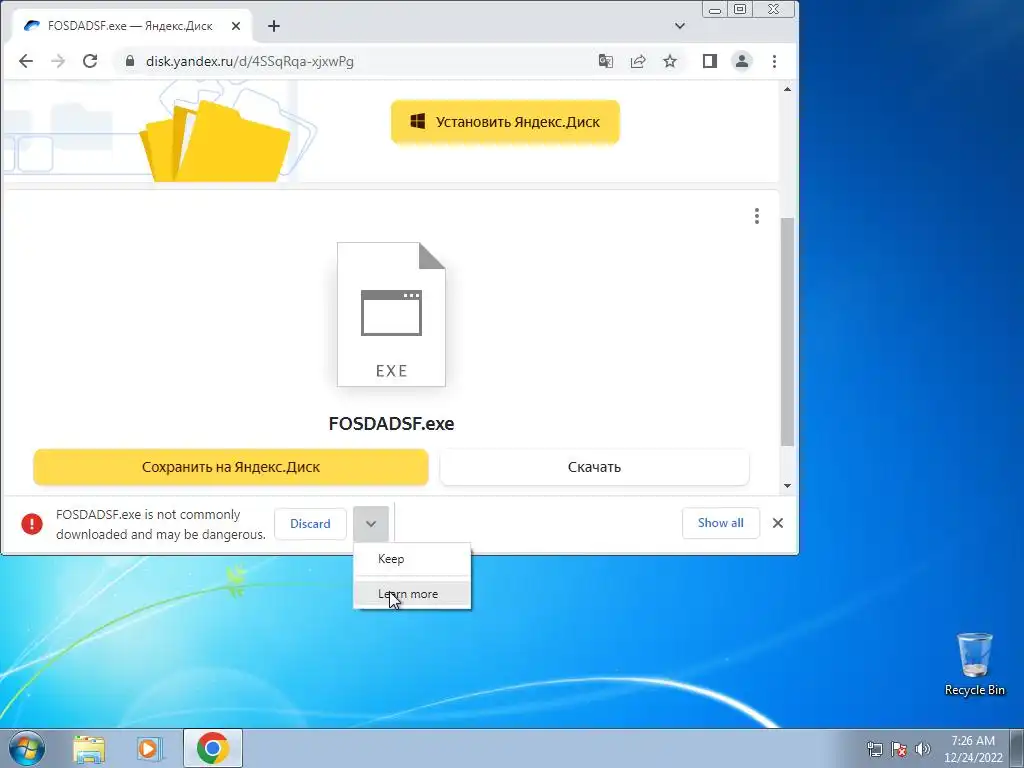Click the Show desktop strip

pos(1017,748)
